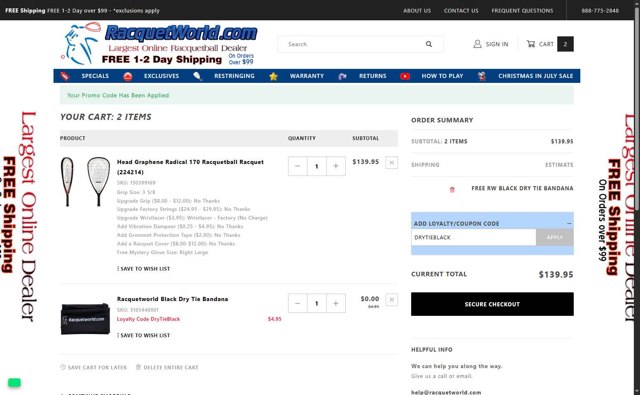
Task: Open cart item count badge
Action: [565, 44]
